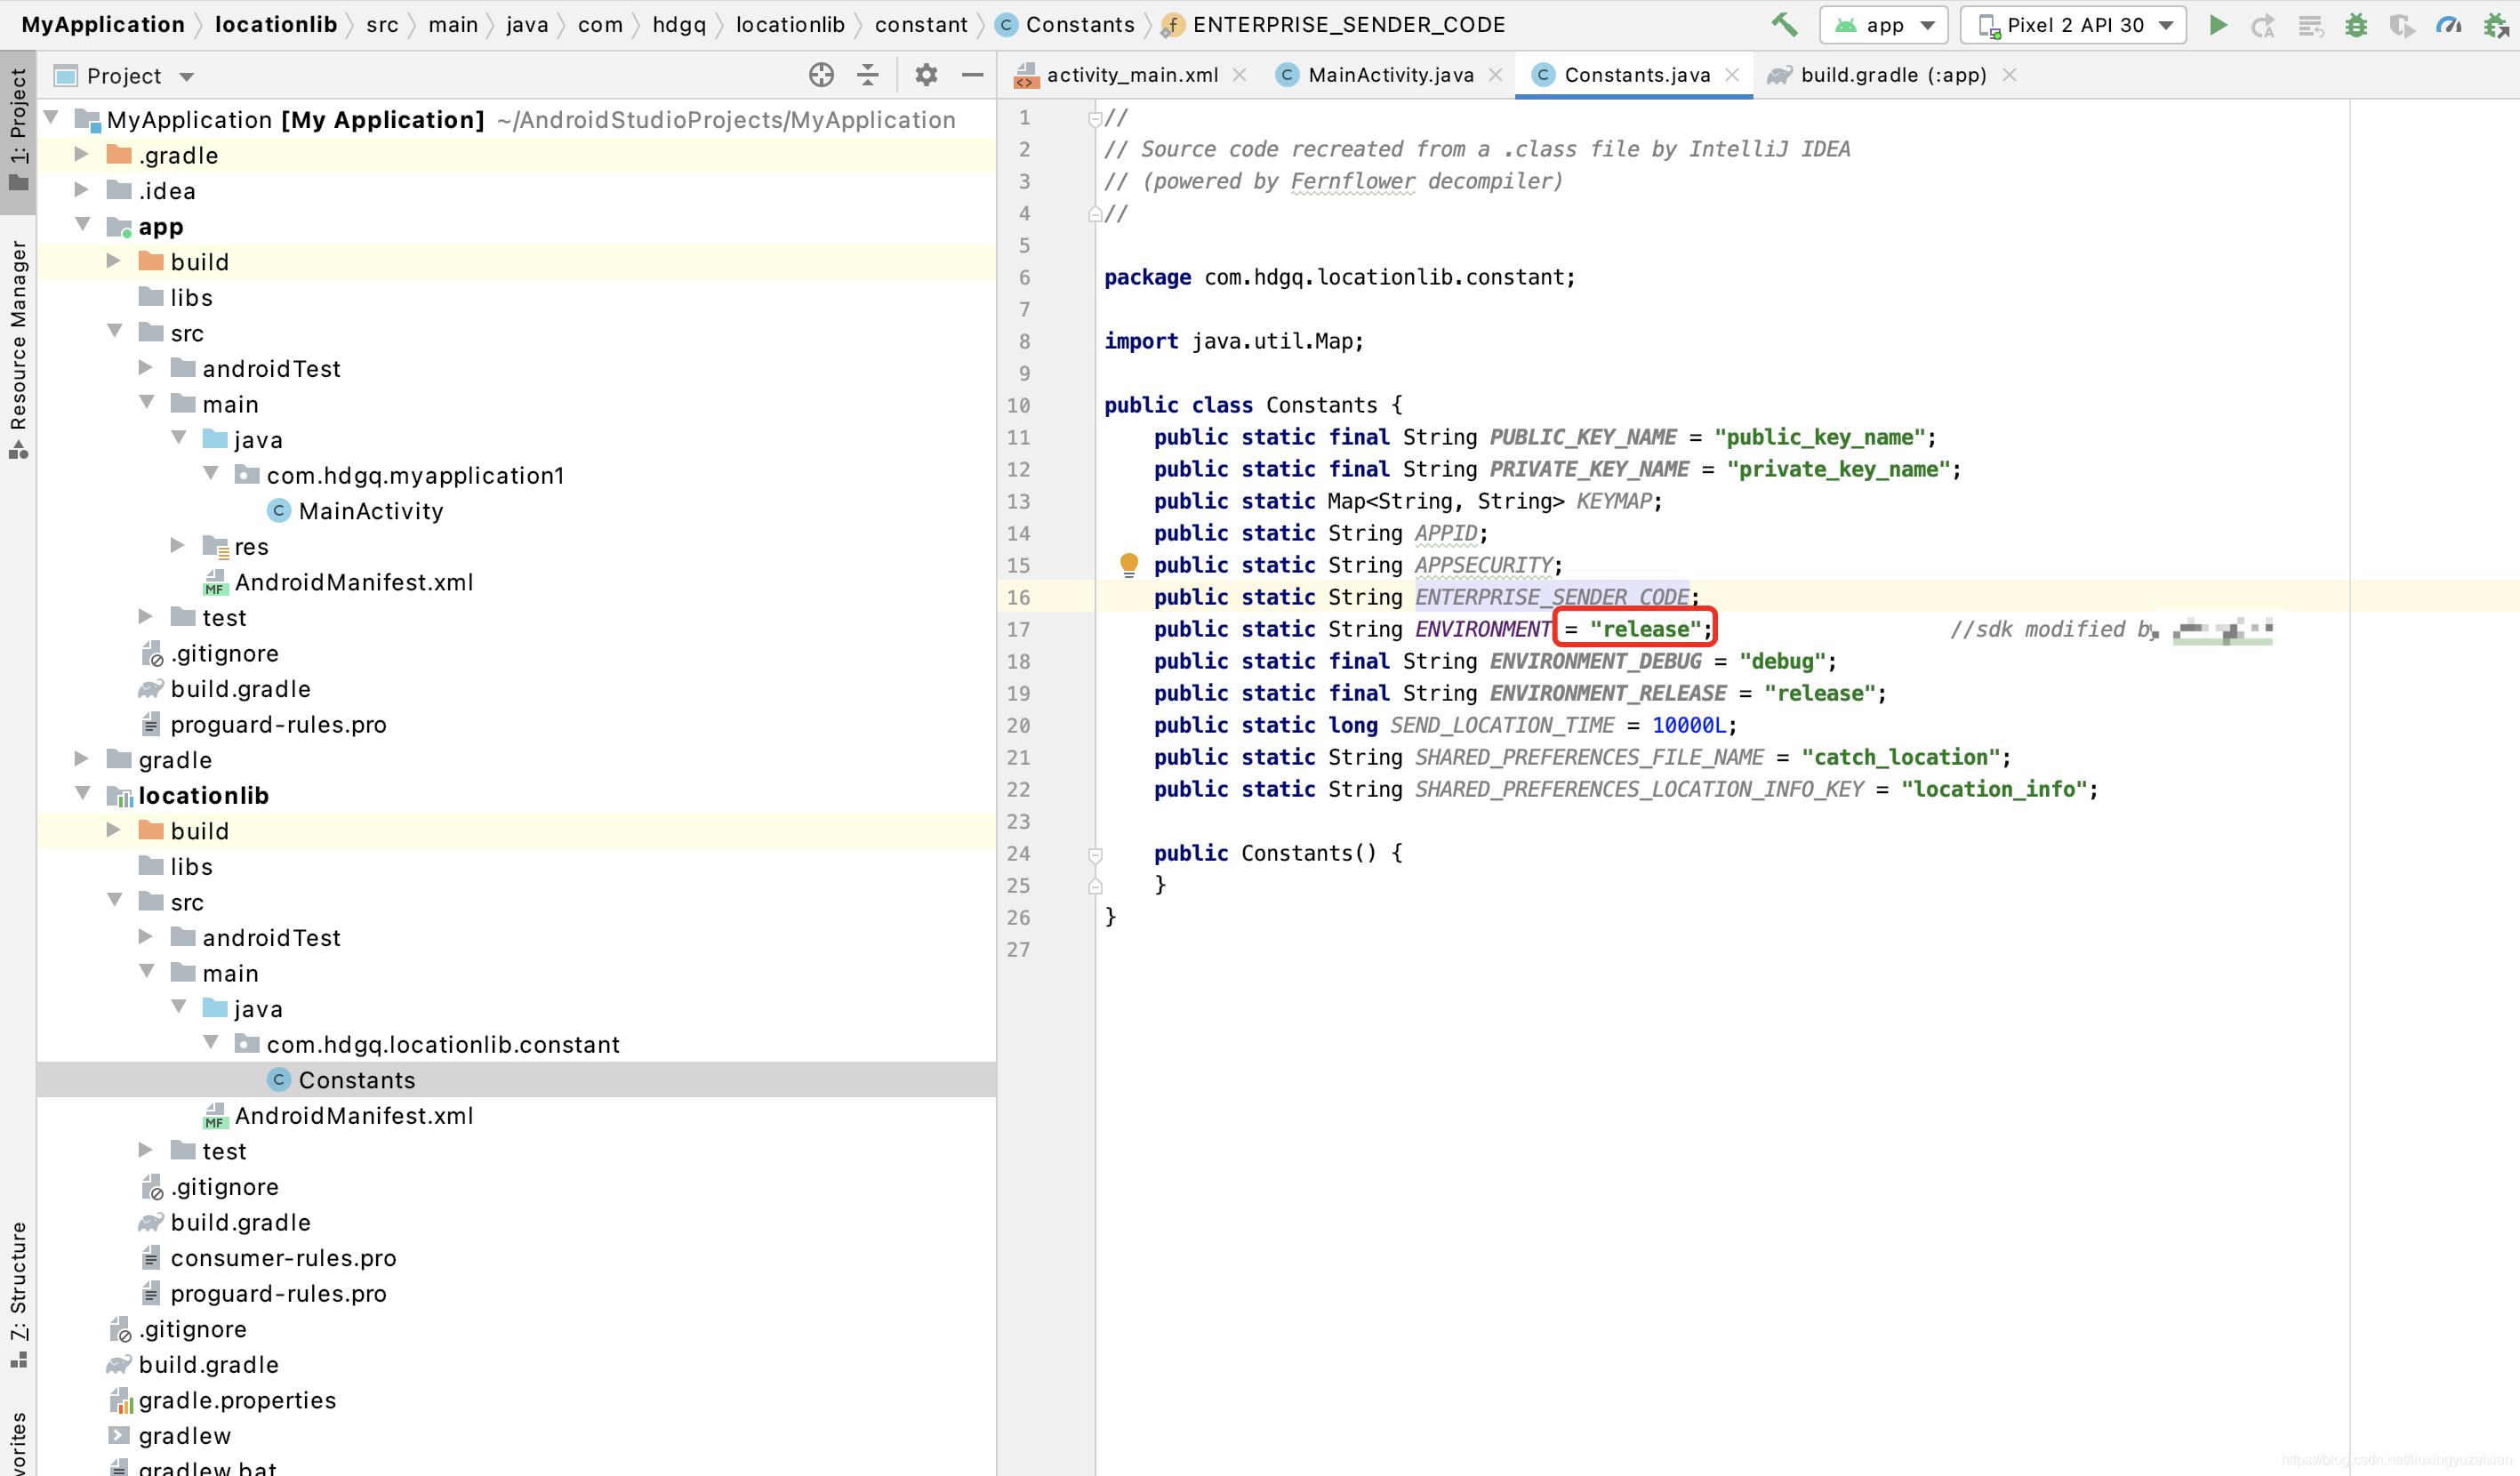Expand the root gradle folder
Screen dimensions: 2520x1476
point(82,759)
